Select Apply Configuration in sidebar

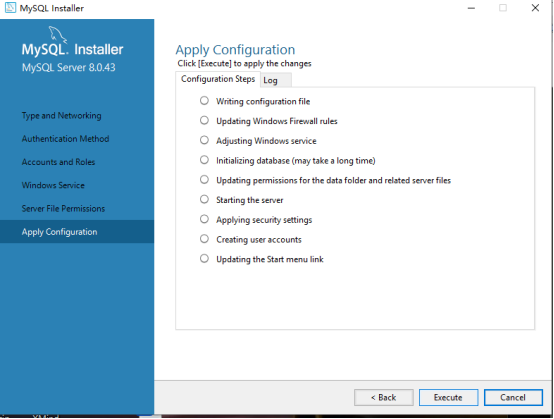coord(77,232)
